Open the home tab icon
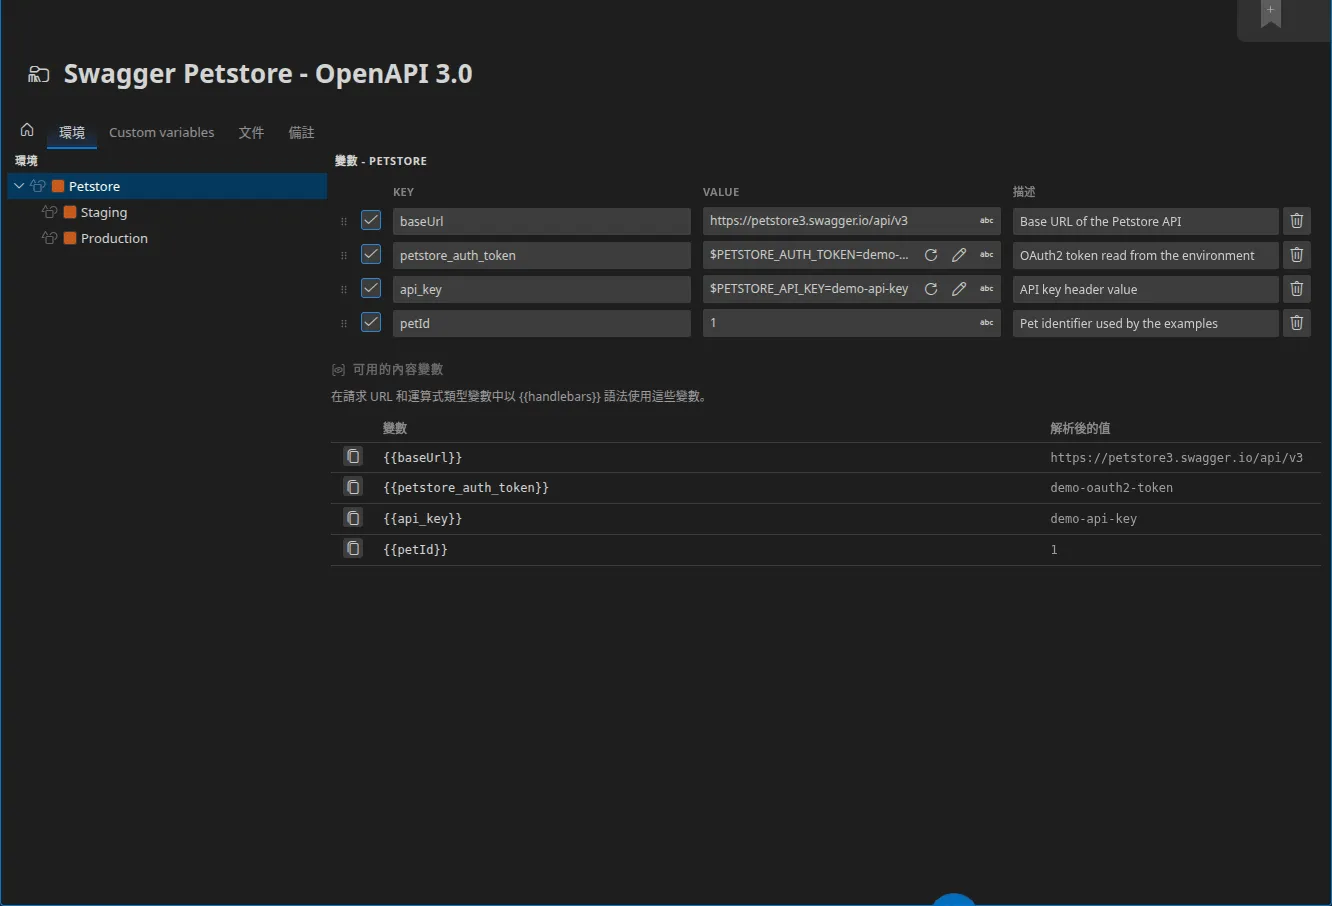The width and height of the screenshot is (1332, 906). pyautogui.click(x=27, y=130)
